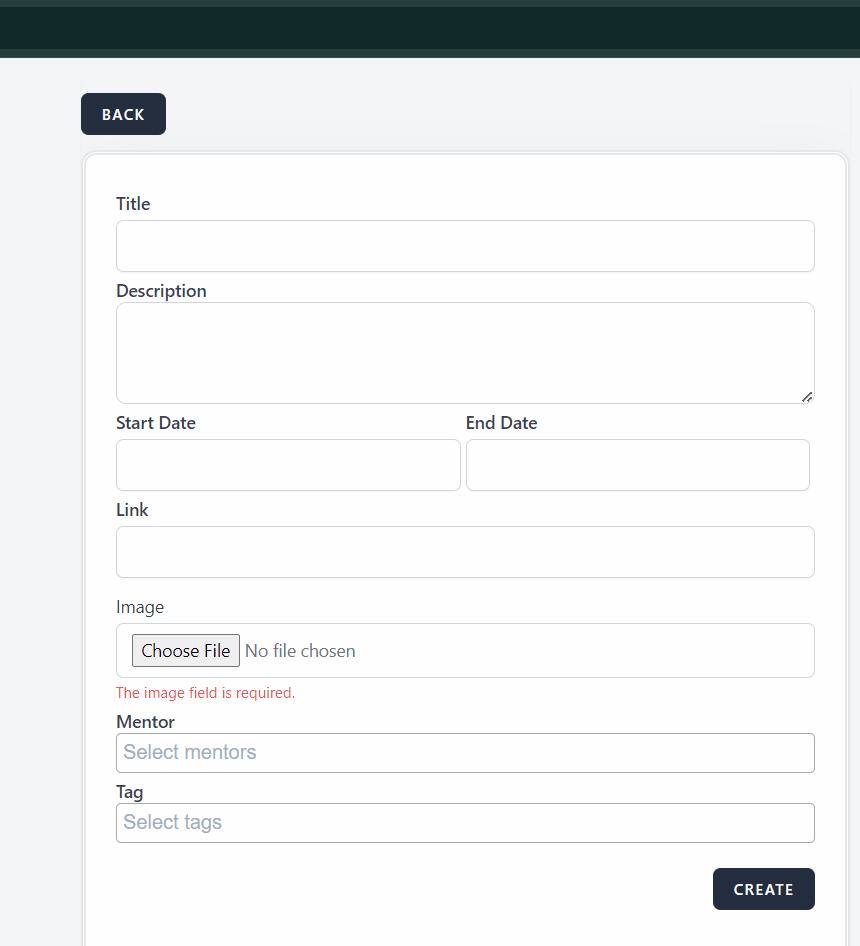
Task: Click the "No file chosen" text
Action: click(x=300, y=651)
